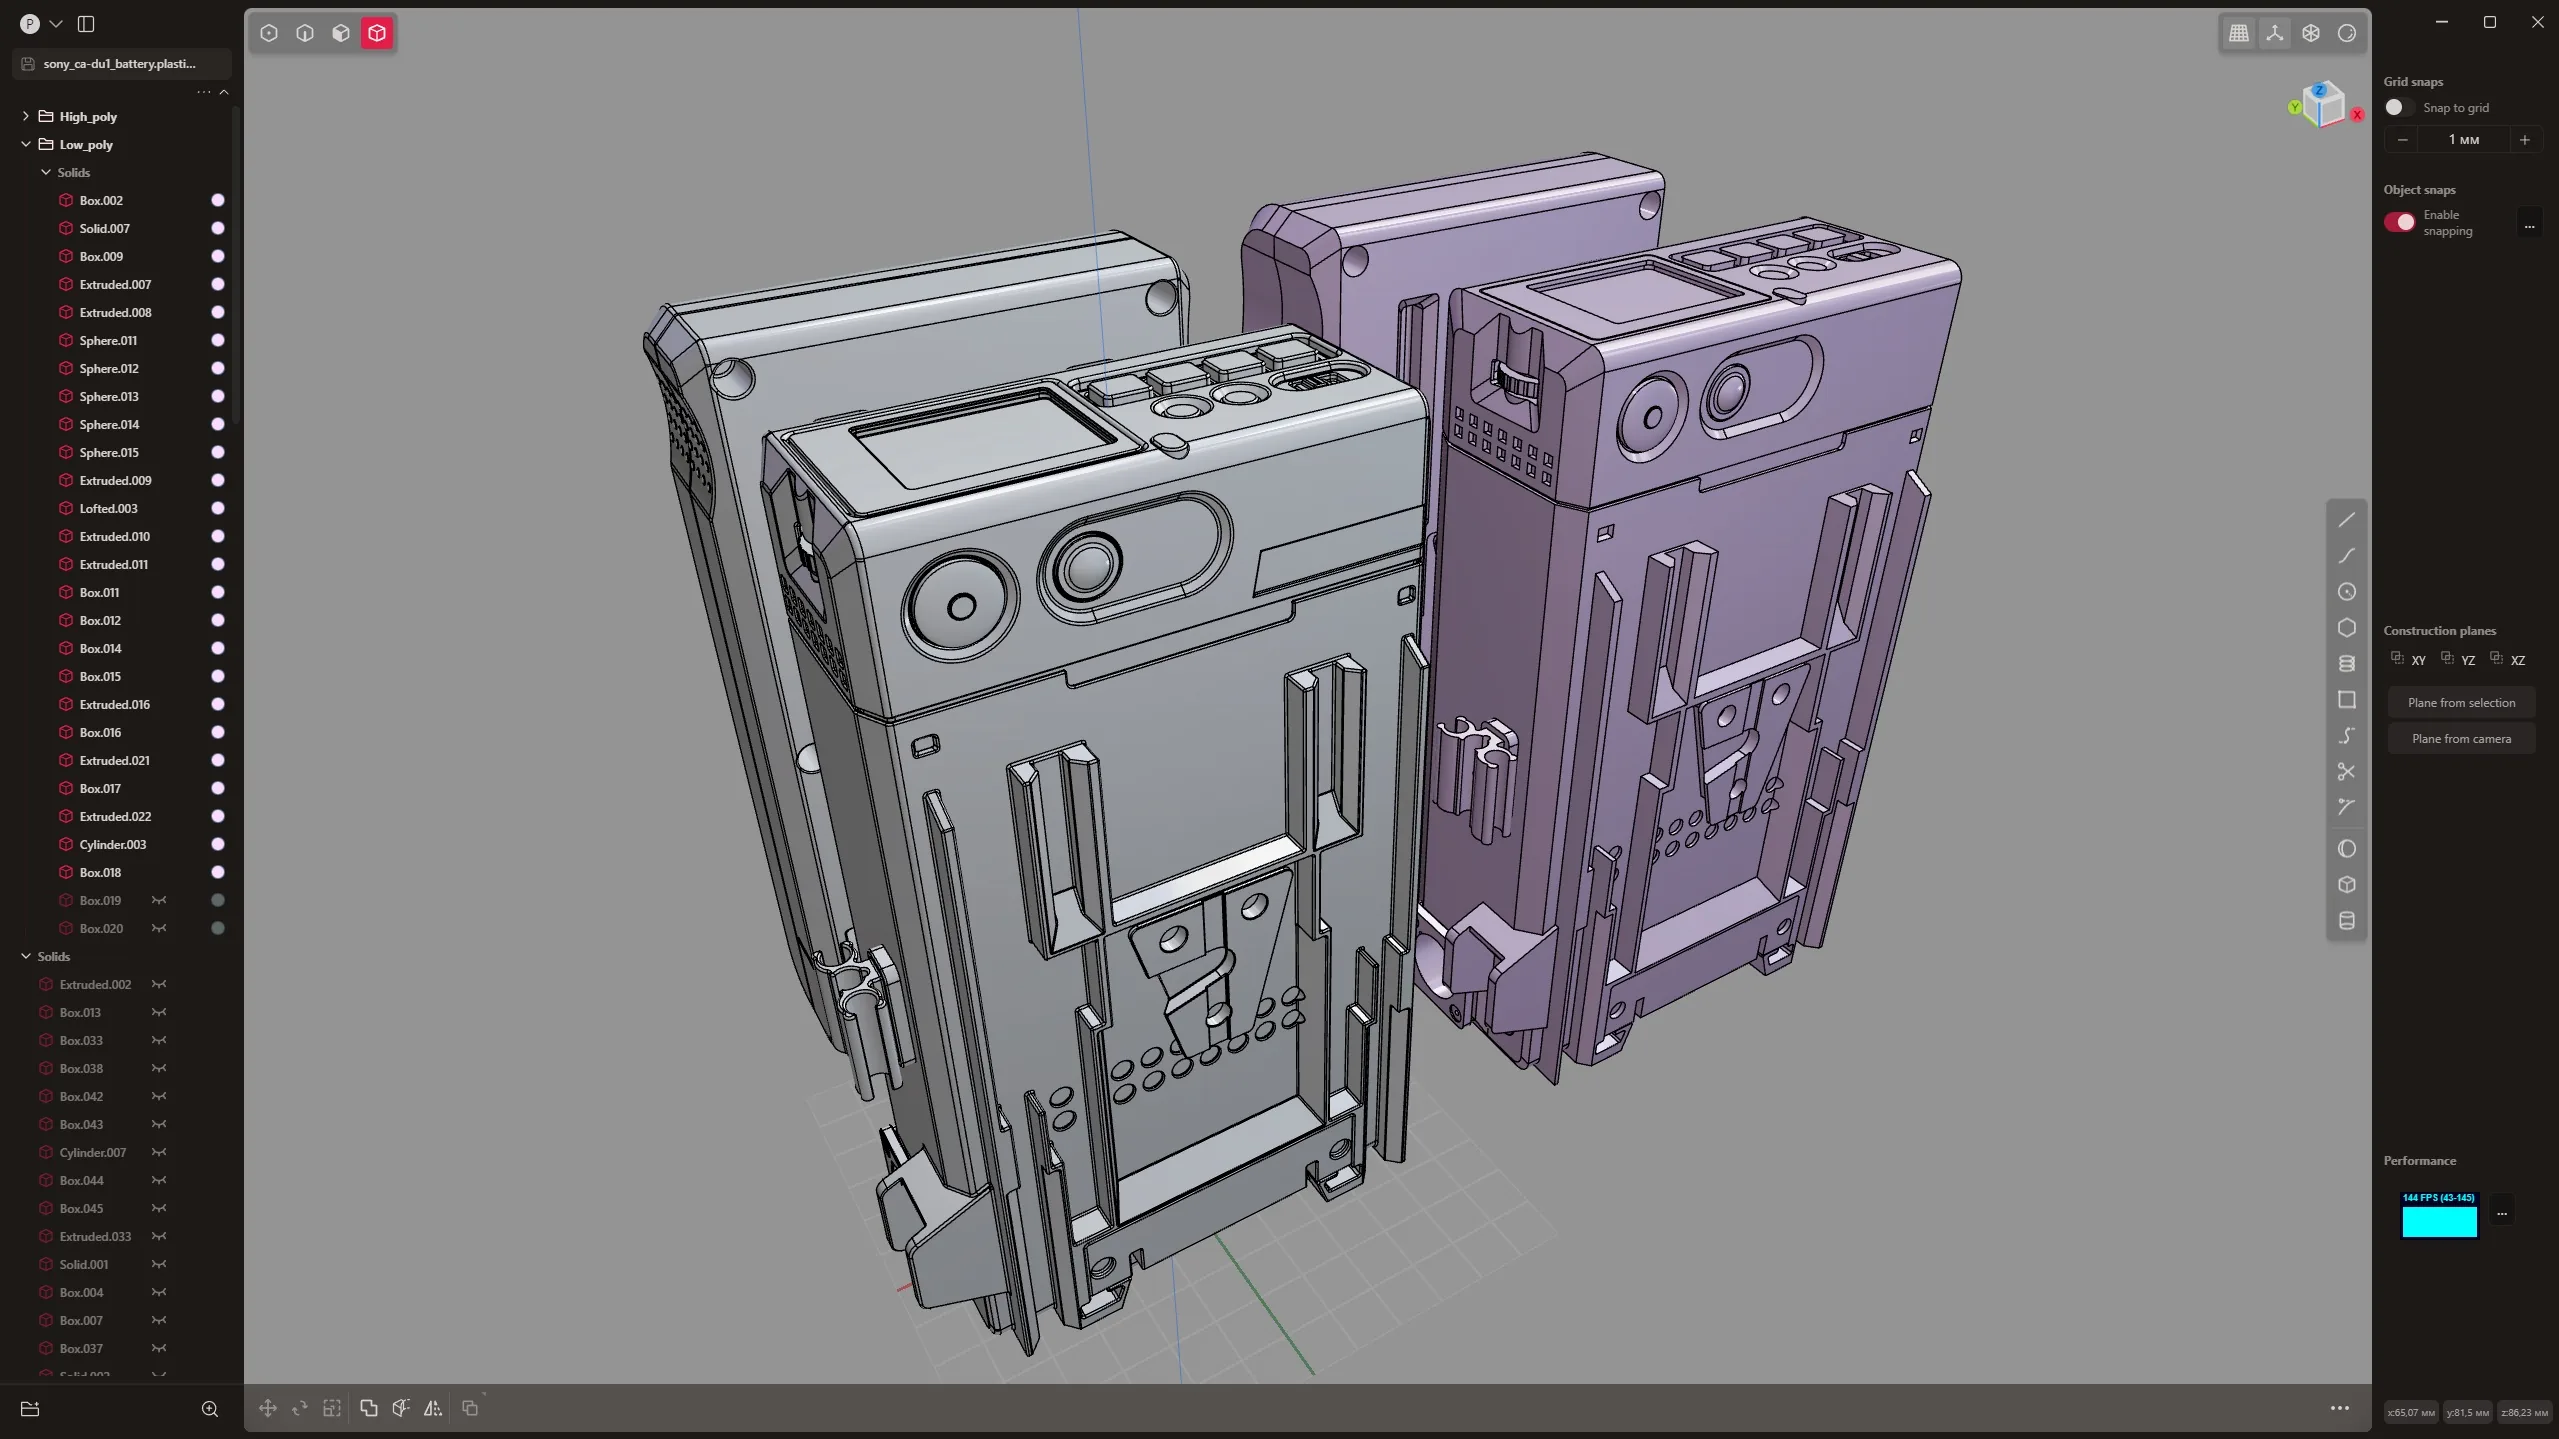The width and height of the screenshot is (2559, 1439).
Task: Select the Curve tool
Action: coord(2347,556)
